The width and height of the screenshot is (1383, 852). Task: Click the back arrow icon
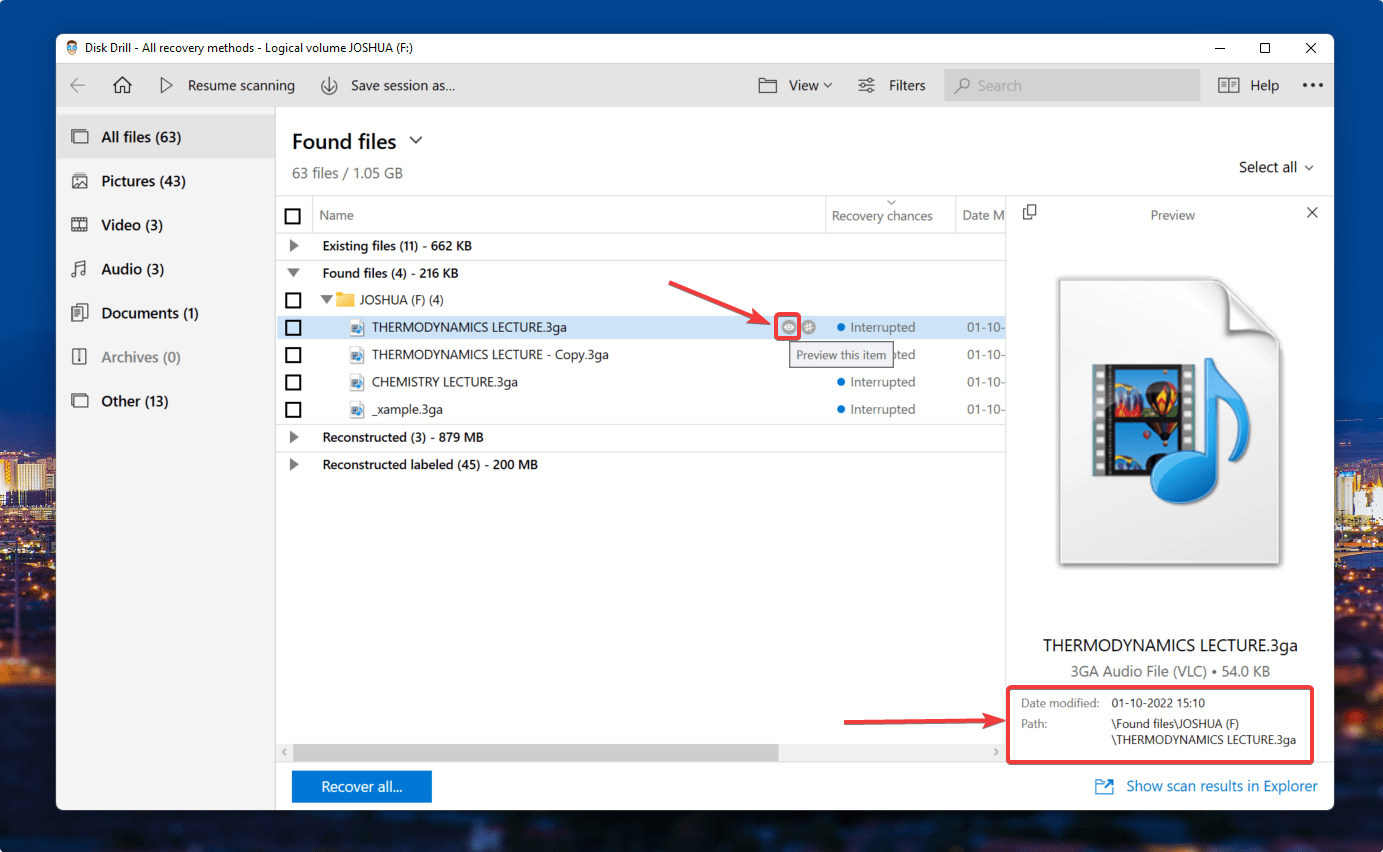tap(78, 86)
